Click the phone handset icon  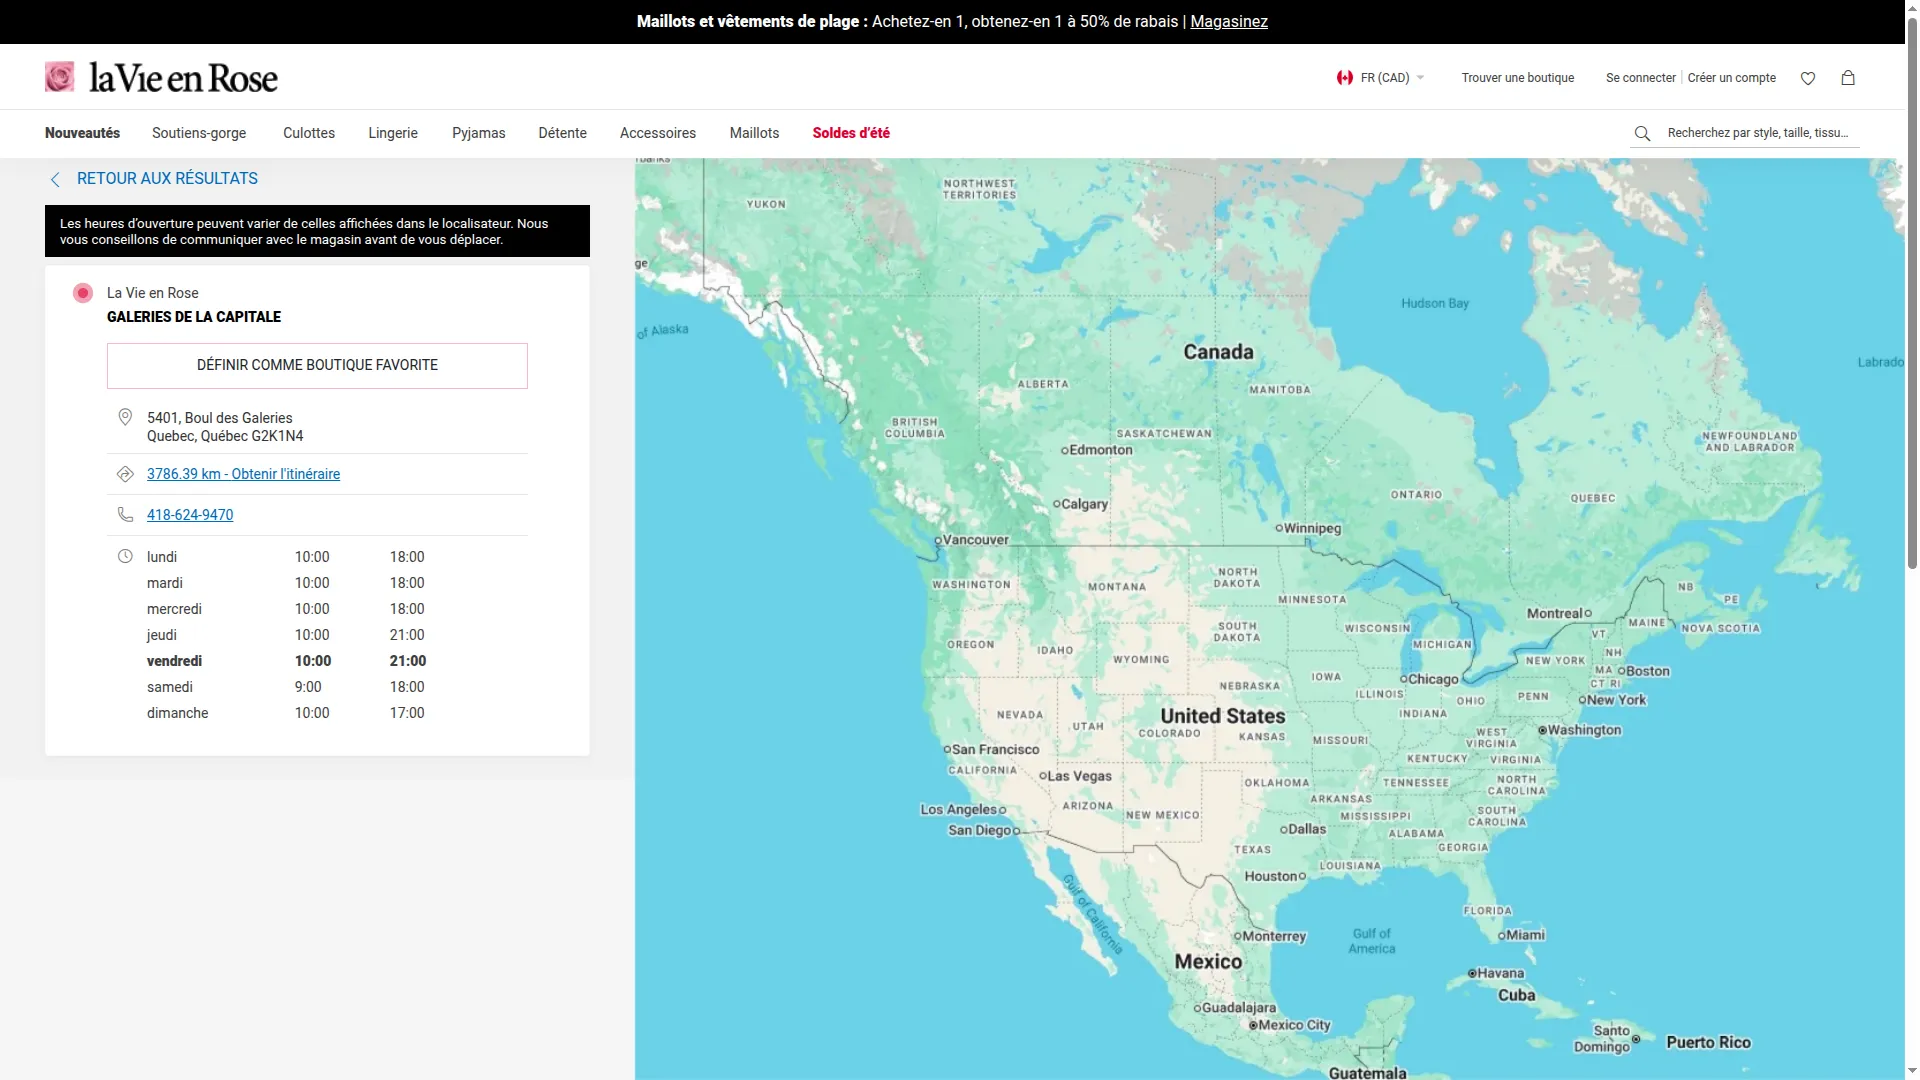(125, 514)
